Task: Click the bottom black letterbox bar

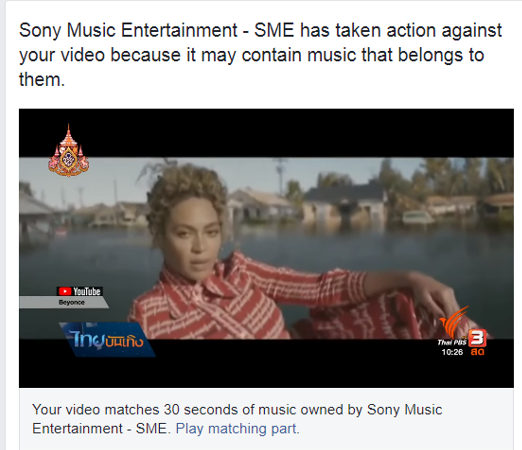Action: click(266, 363)
